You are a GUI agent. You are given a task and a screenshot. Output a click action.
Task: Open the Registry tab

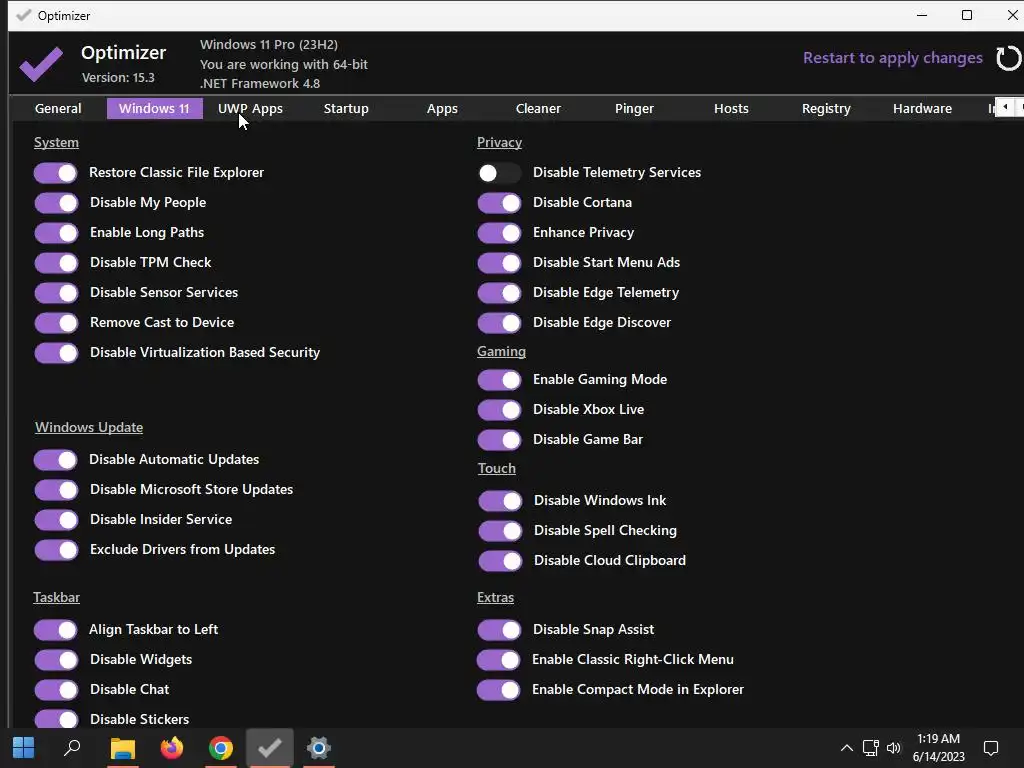click(826, 108)
